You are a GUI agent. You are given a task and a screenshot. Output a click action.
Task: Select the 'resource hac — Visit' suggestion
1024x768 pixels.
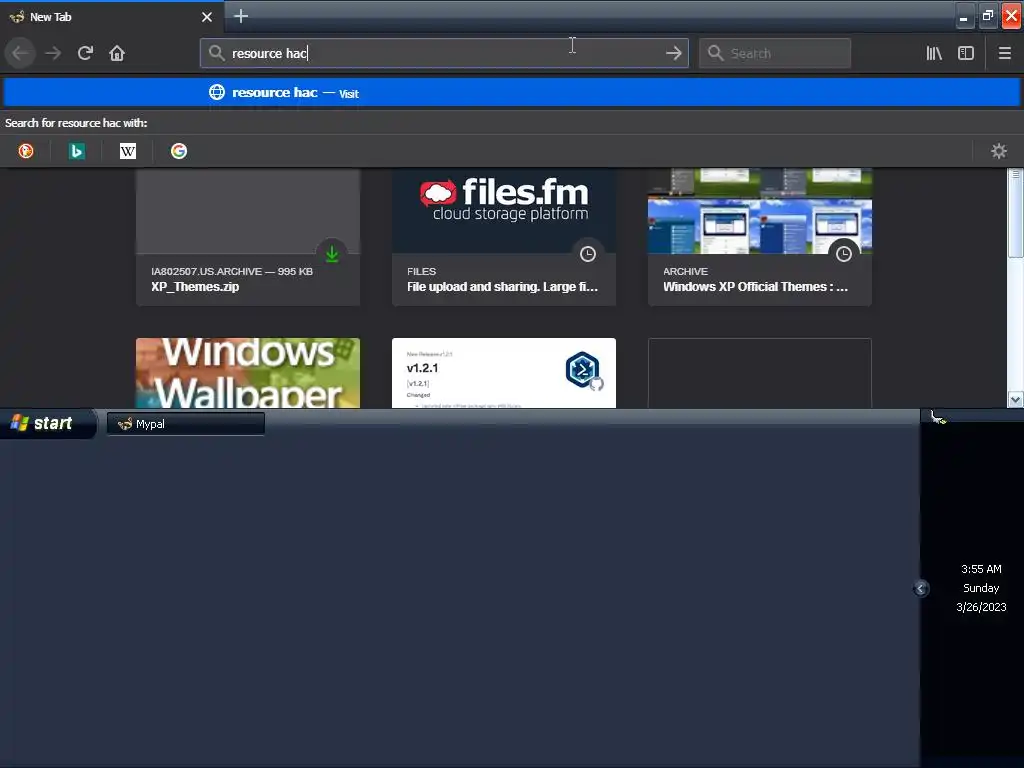(x=511, y=93)
